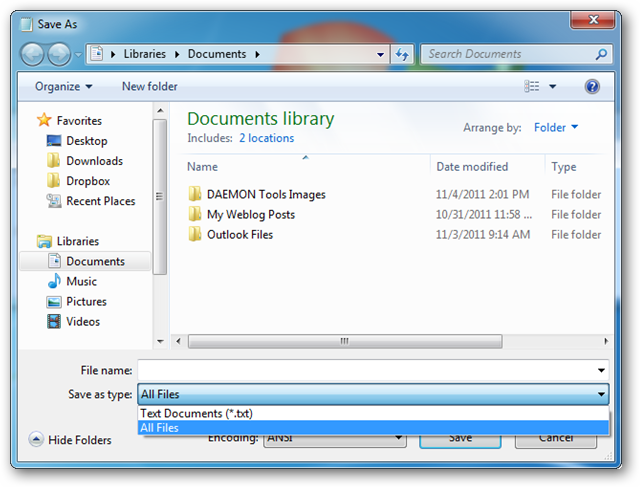Open Dropbox in Favorites
Screen dimensions: 640x487
click(x=88, y=181)
